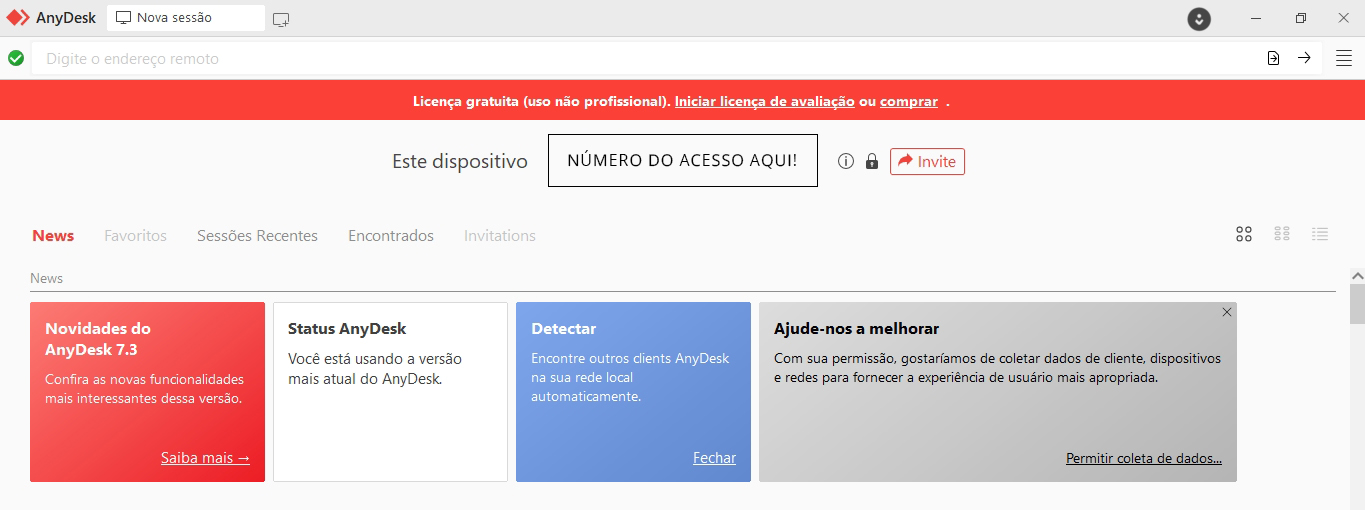Click the Detectar card title
Viewport: 1365px width, 510px height.
[564, 328]
